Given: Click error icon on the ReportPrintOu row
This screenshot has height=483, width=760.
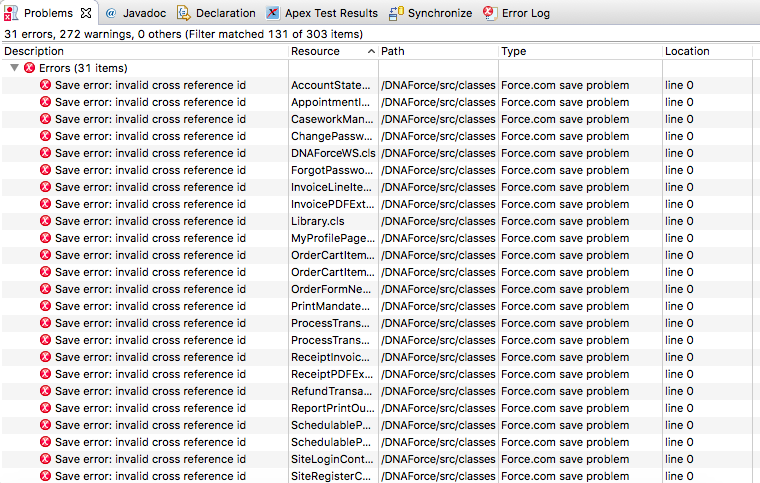Looking at the screenshot, I should pos(46,408).
